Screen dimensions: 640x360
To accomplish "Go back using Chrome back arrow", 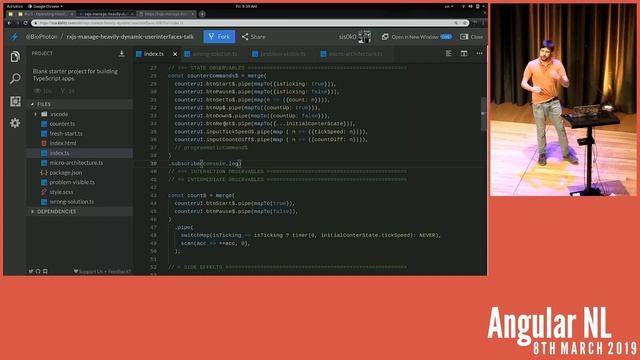I will (x=9, y=23).
